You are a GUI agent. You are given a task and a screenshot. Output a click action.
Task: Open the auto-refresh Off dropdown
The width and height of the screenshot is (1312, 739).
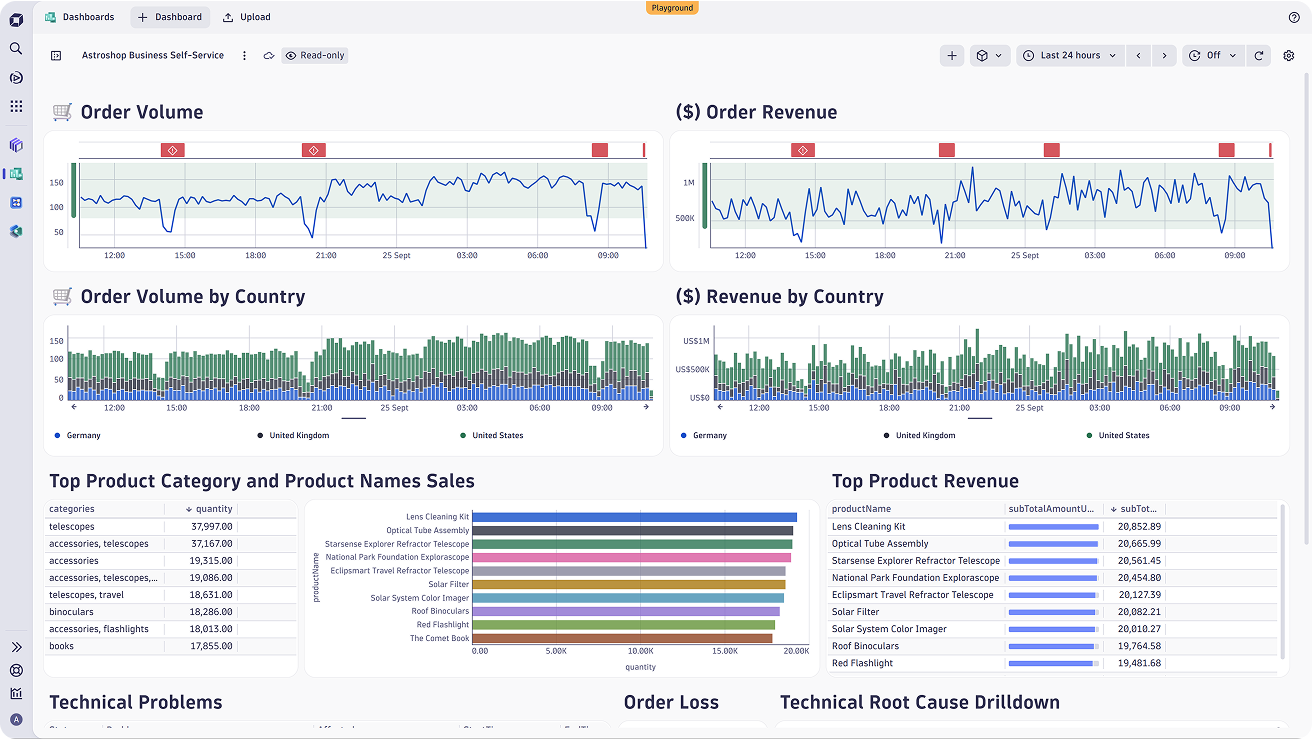tap(1213, 56)
